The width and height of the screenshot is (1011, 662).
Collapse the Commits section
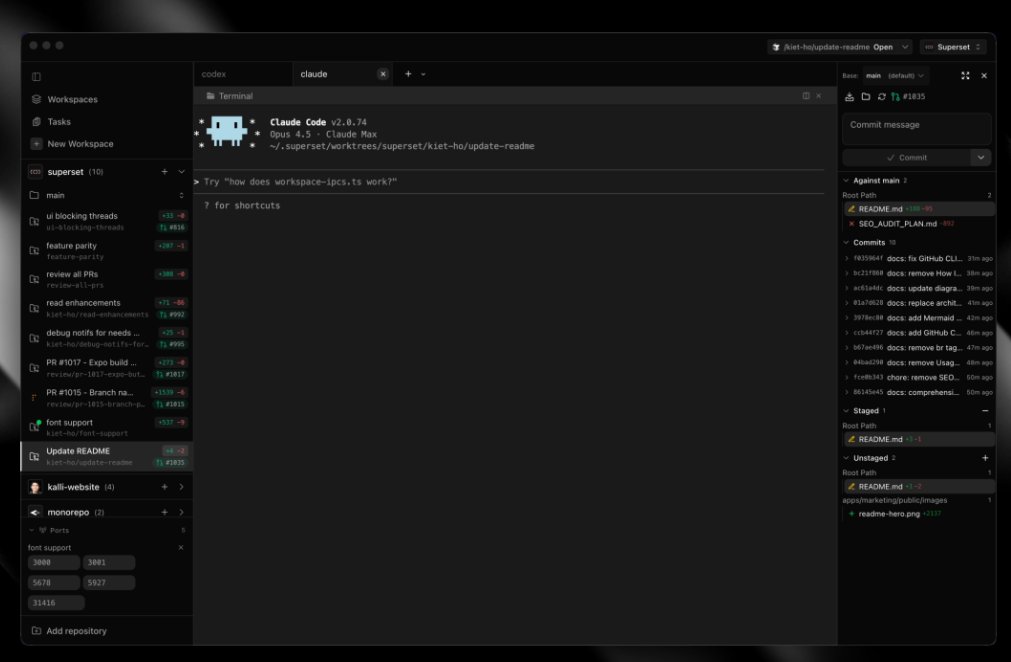click(846, 242)
